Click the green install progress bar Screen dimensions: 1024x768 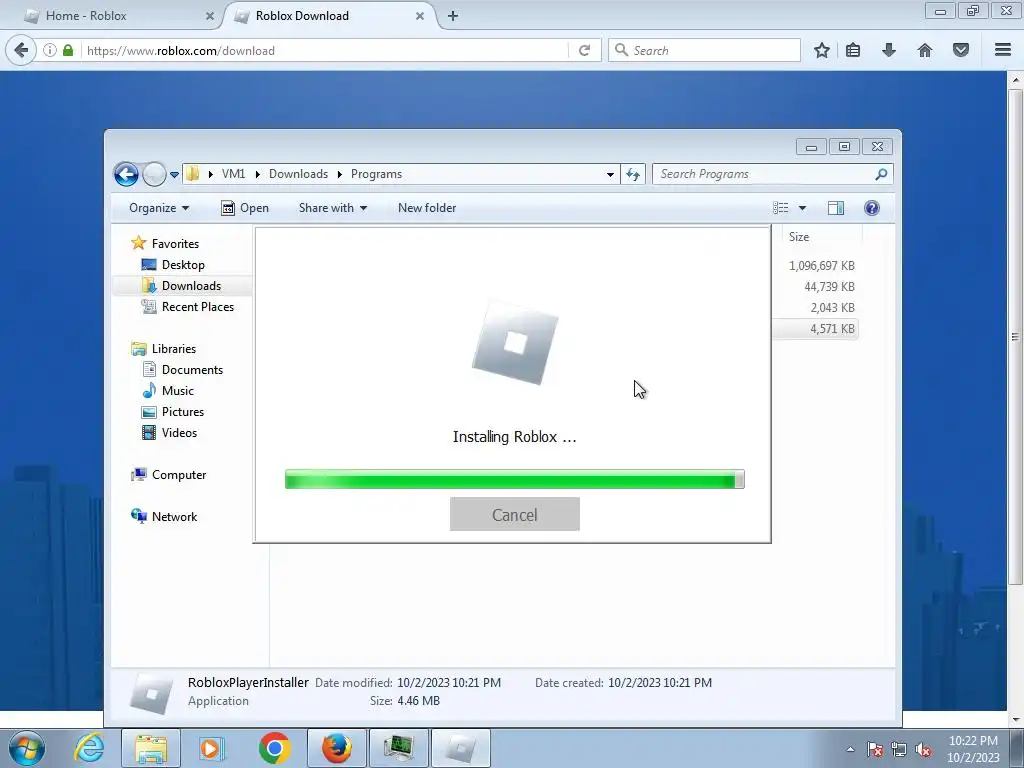coord(515,479)
